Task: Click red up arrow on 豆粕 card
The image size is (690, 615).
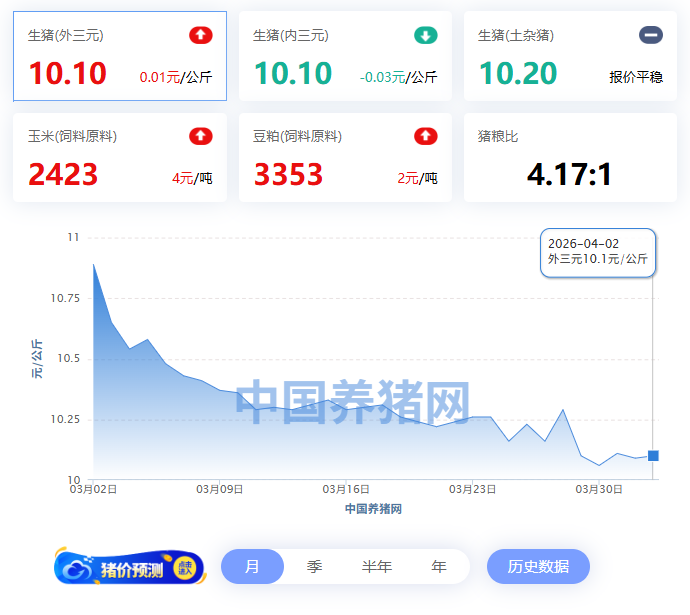Action: point(426,136)
